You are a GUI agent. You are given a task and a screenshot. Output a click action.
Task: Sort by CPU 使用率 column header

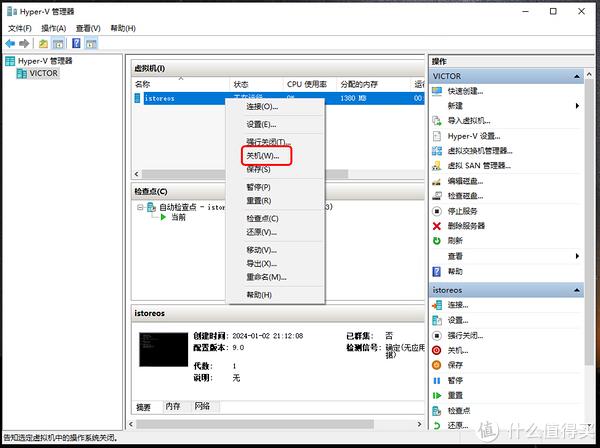310,84
